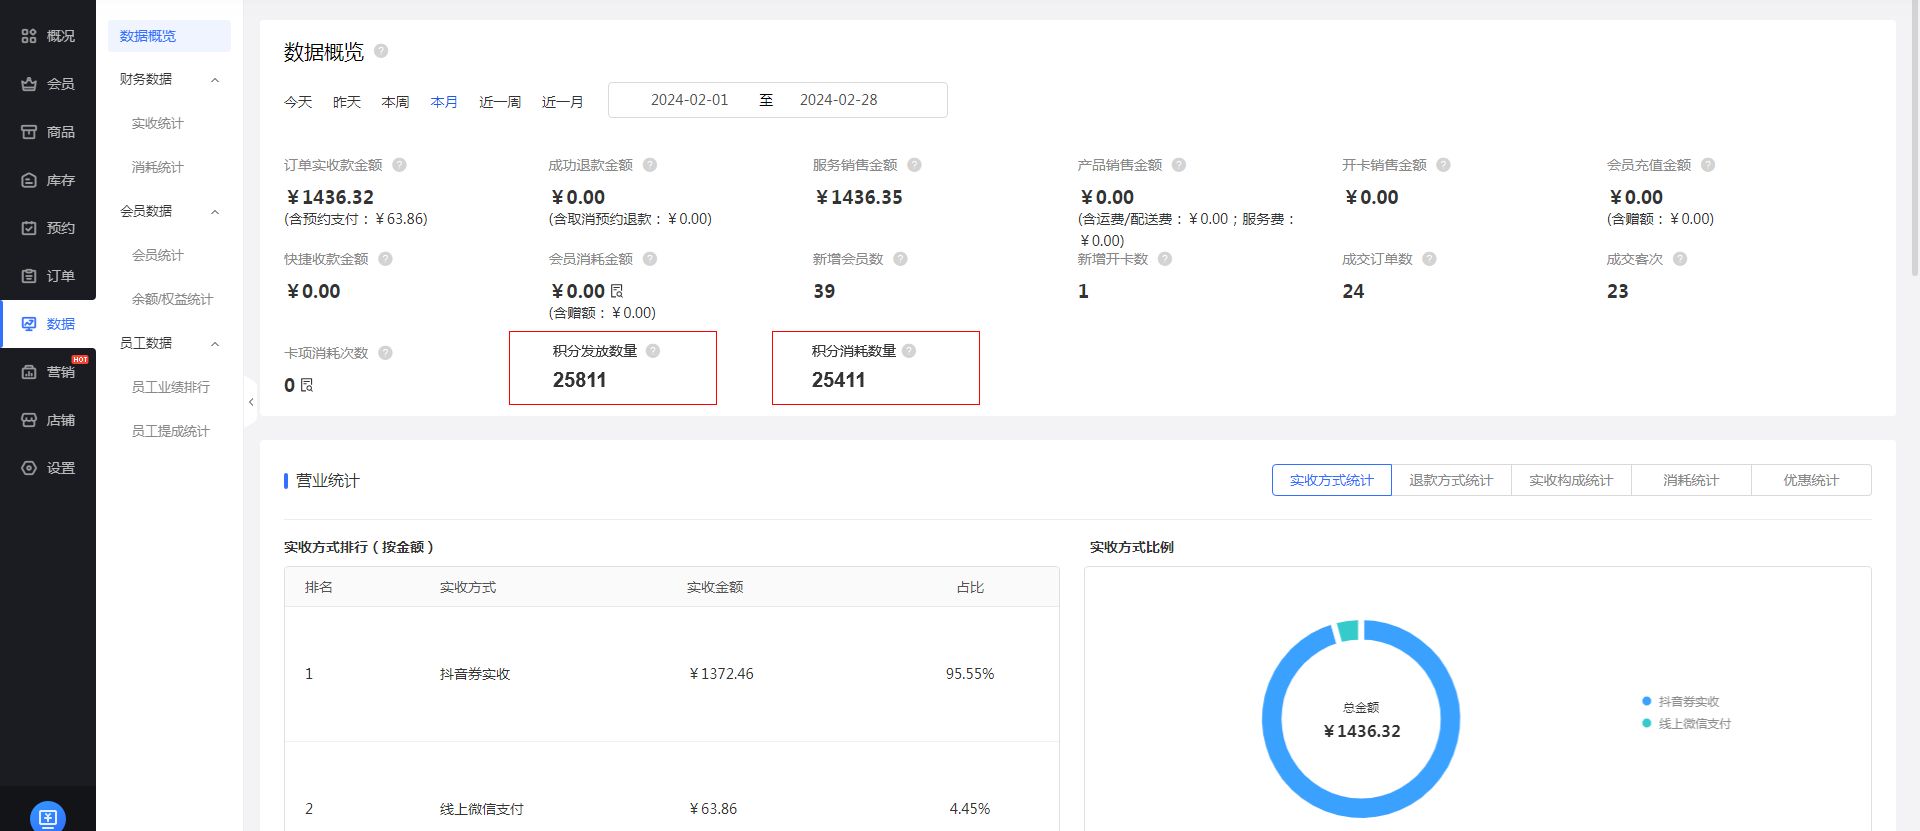
Task: Collapse the secondary sidebar using arrow handle
Action: (x=251, y=402)
